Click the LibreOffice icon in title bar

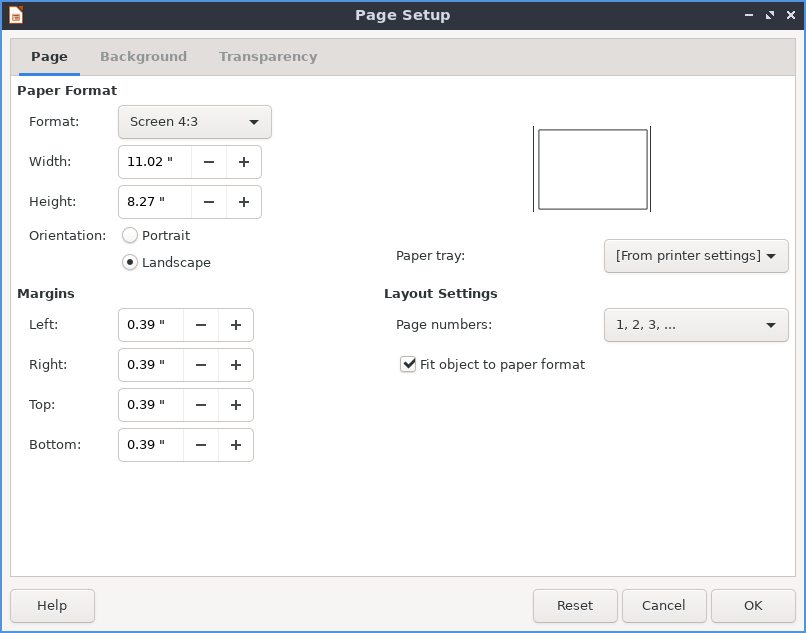point(16,15)
